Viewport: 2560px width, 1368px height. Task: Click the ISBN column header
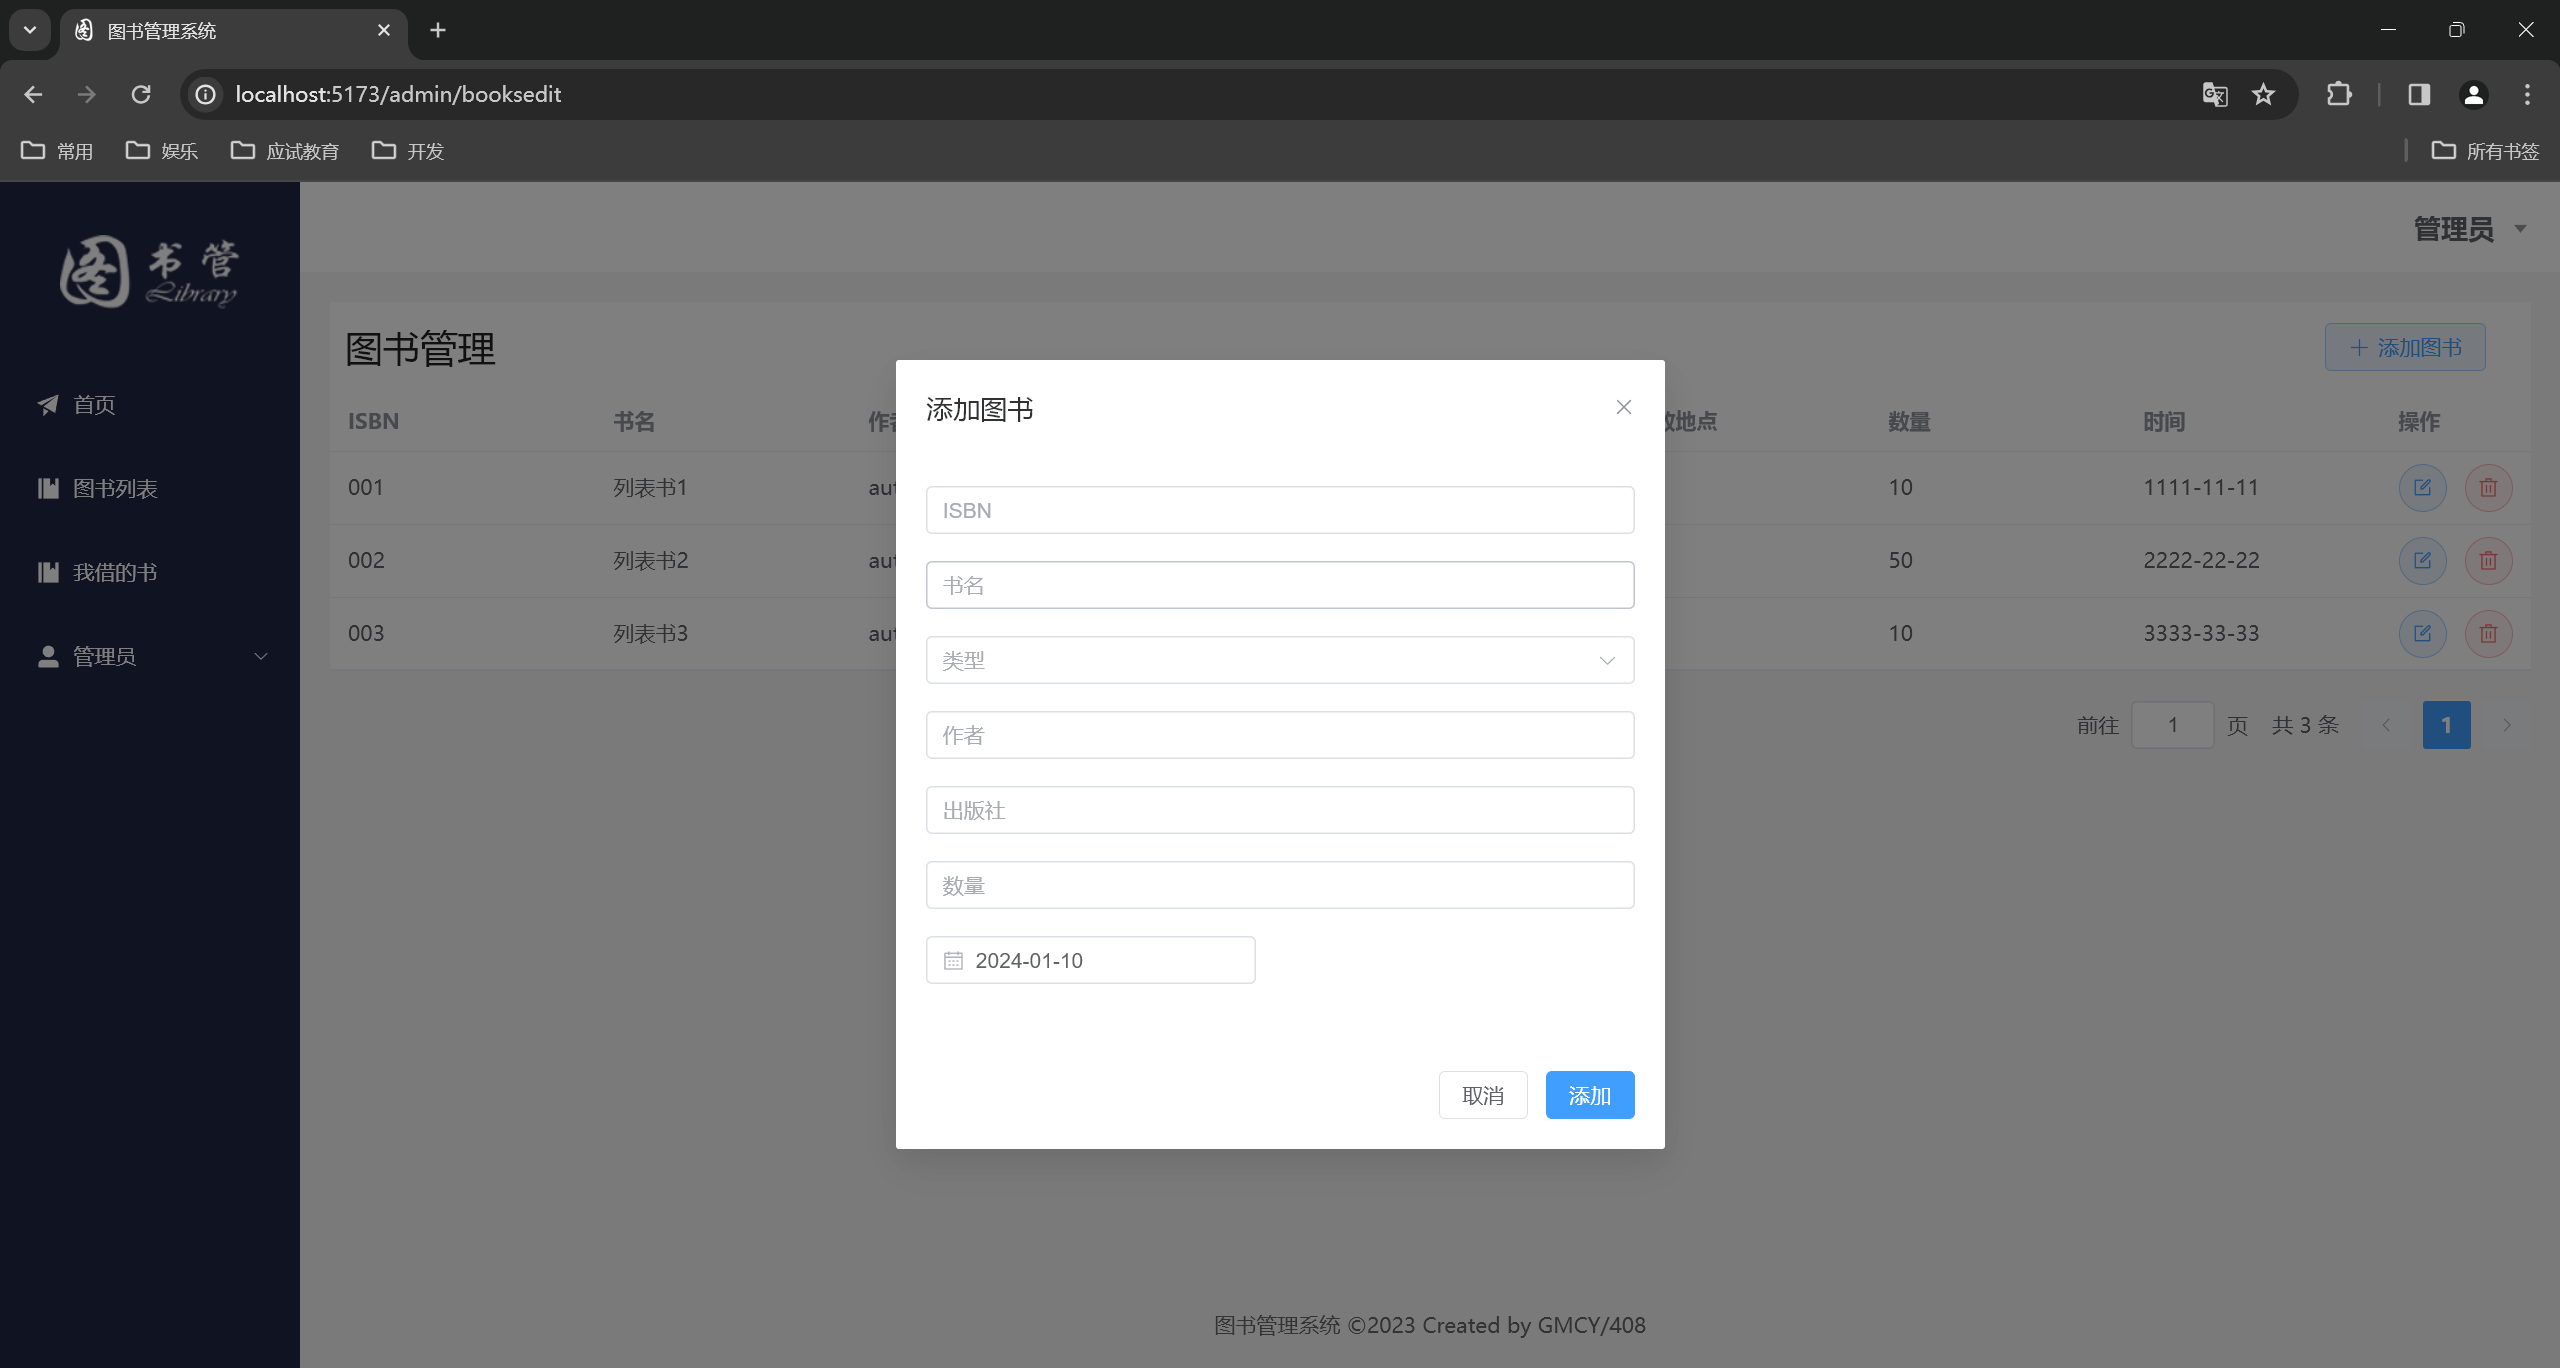coord(373,421)
